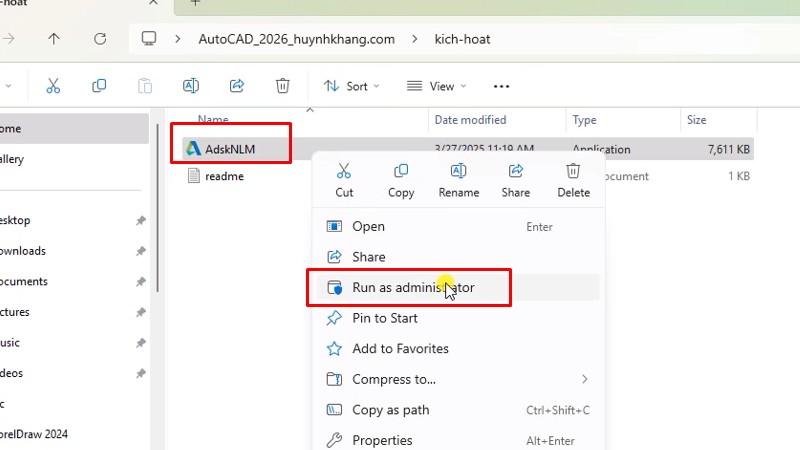Click the Refresh button in navigation bar

point(99,39)
